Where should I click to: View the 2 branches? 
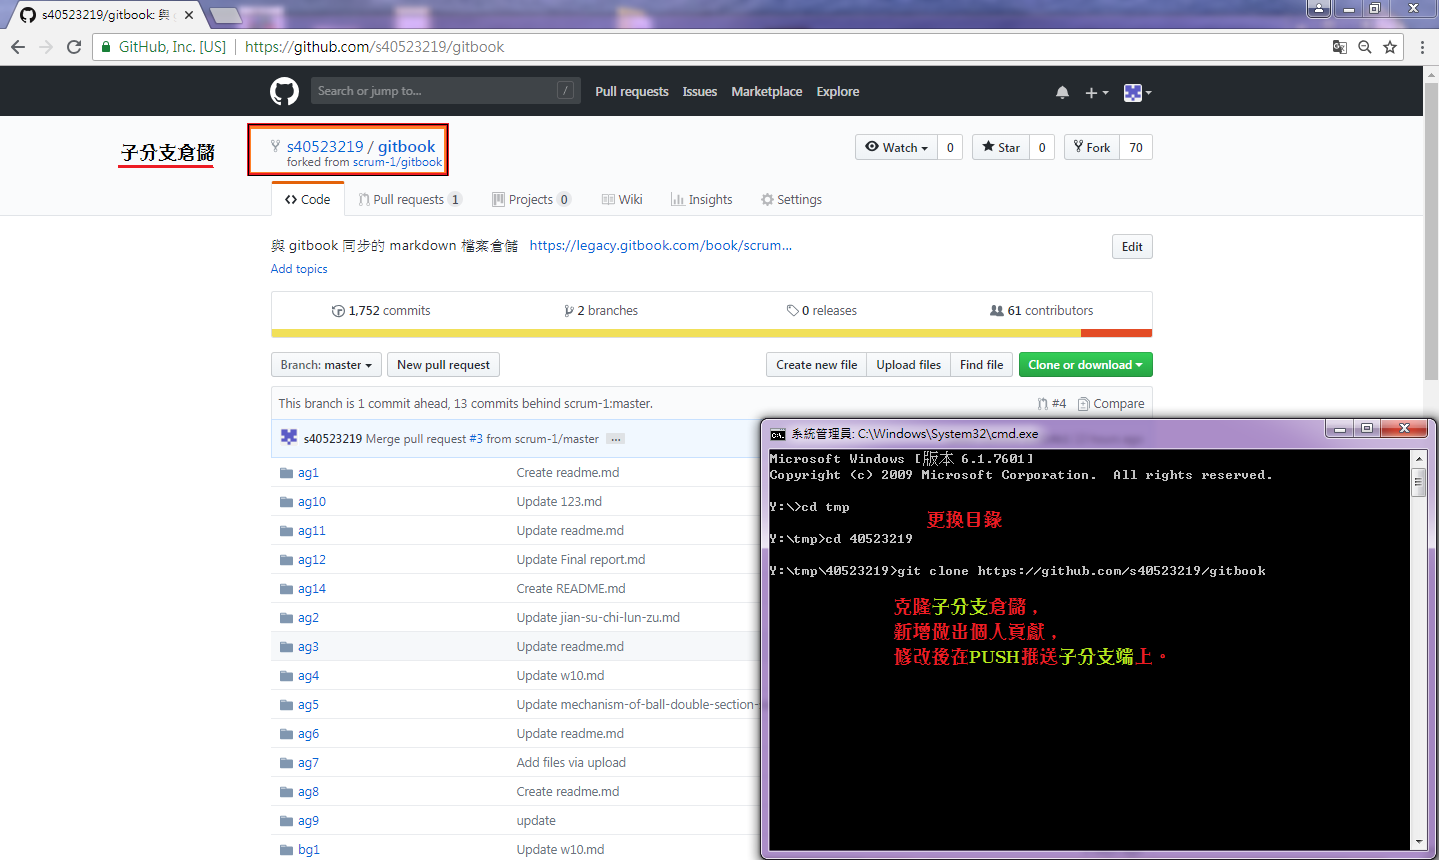(601, 310)
